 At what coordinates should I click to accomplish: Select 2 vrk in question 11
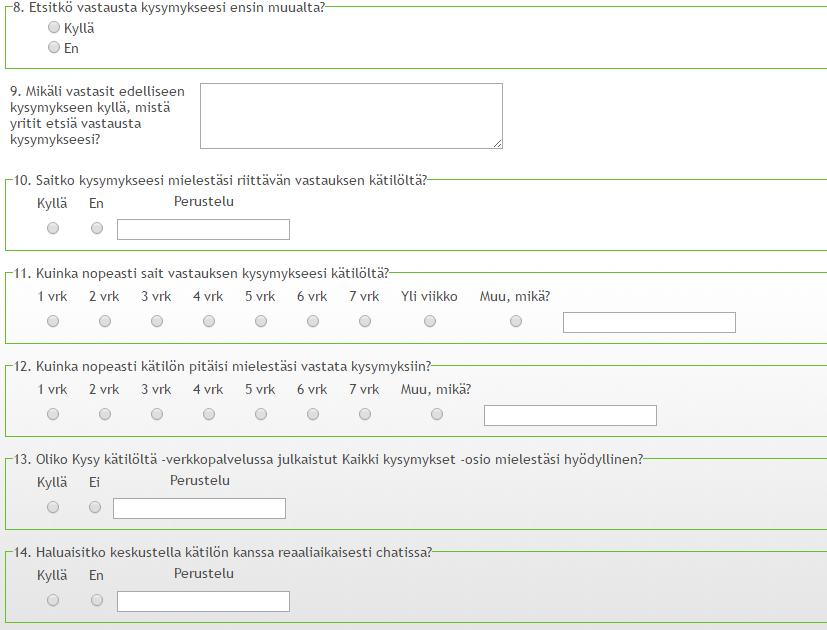(105, 321)
